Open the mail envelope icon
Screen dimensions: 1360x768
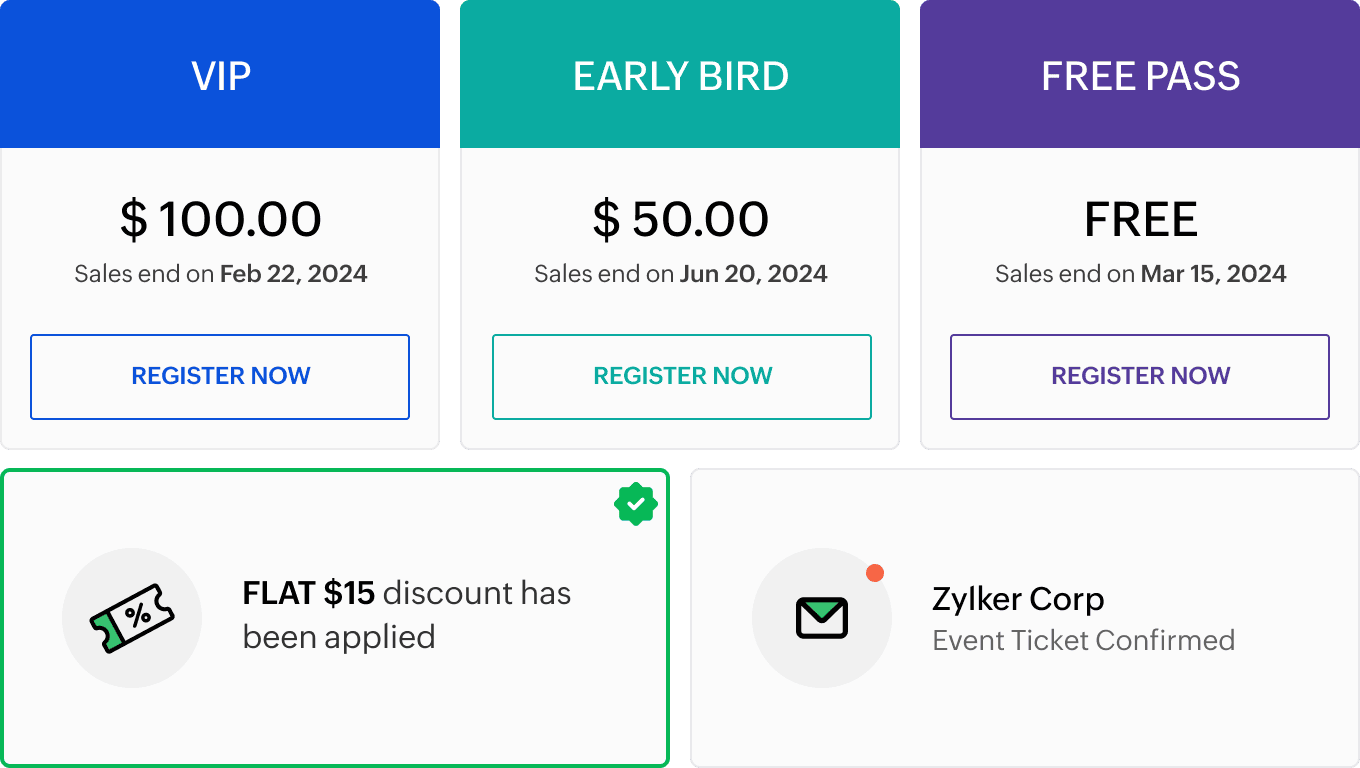pos(822,618)
